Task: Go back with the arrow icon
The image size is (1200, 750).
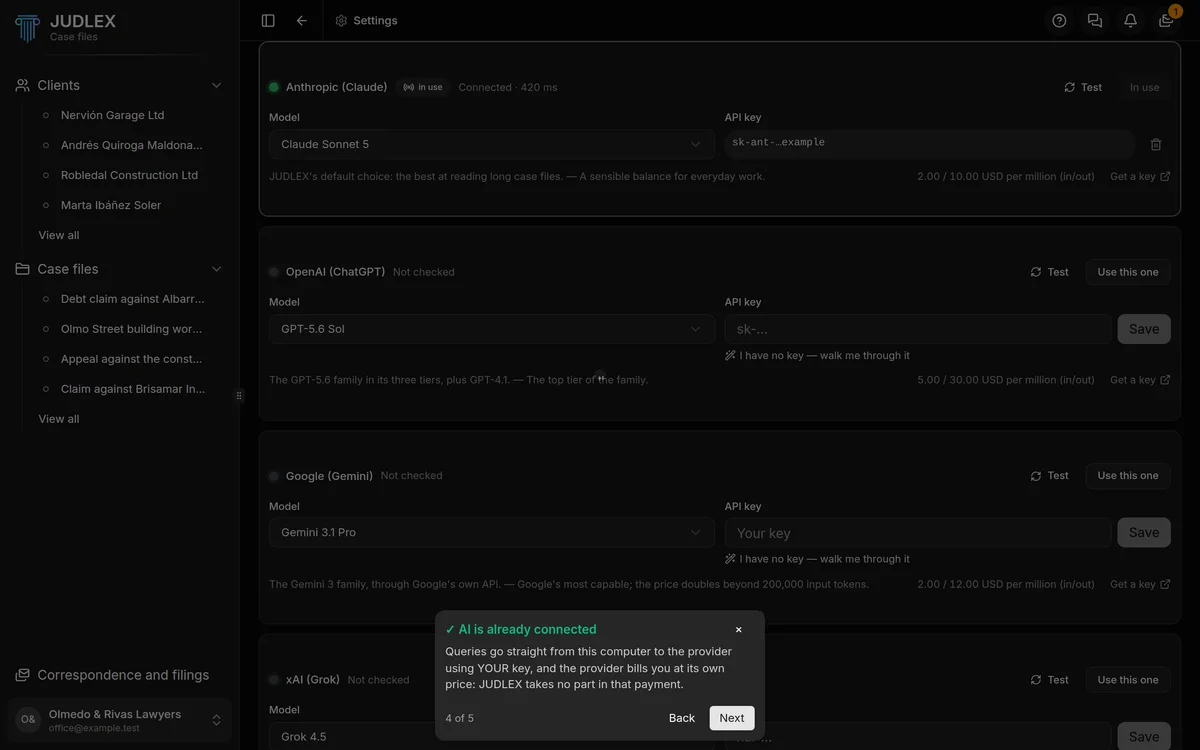Action: pyautogui.click(x=302, y=20)
